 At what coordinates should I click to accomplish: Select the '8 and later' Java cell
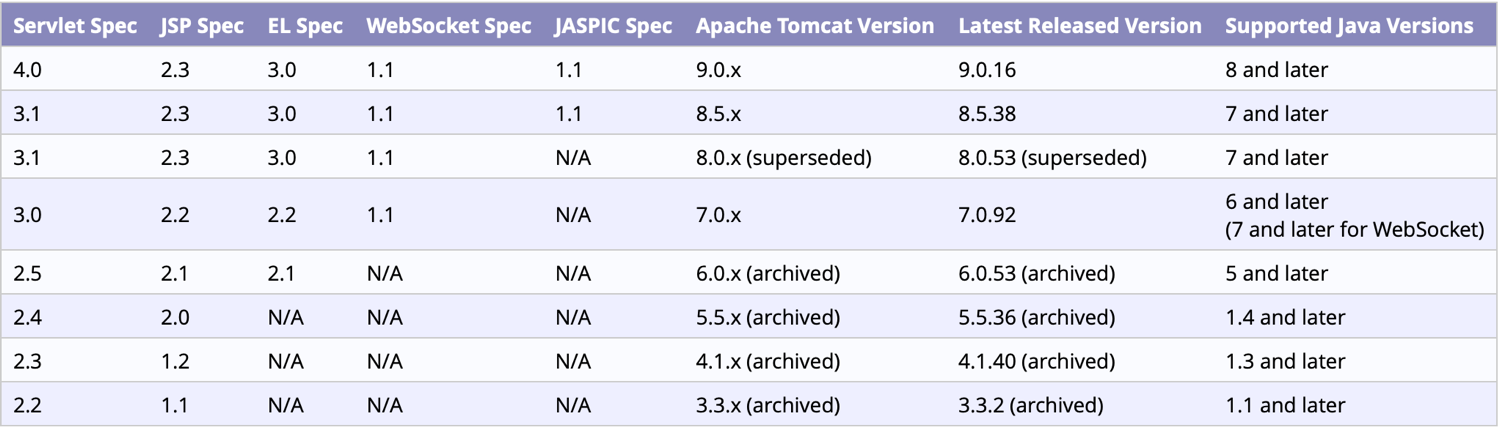click(1277, 71)
